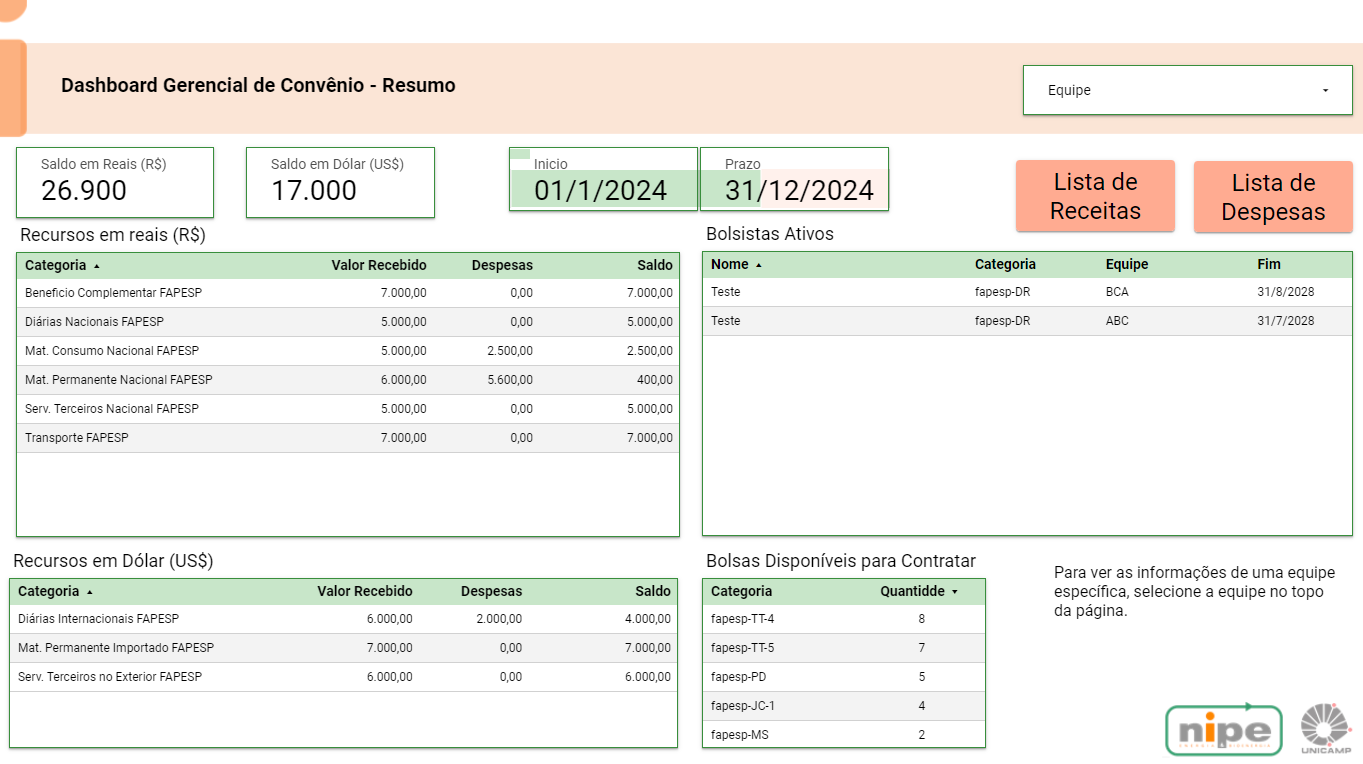The width and height of the screenshot is (1363, 764).
Task: Sort by Categoria in Recursos em Dólar table
Action: coord(55,591)
